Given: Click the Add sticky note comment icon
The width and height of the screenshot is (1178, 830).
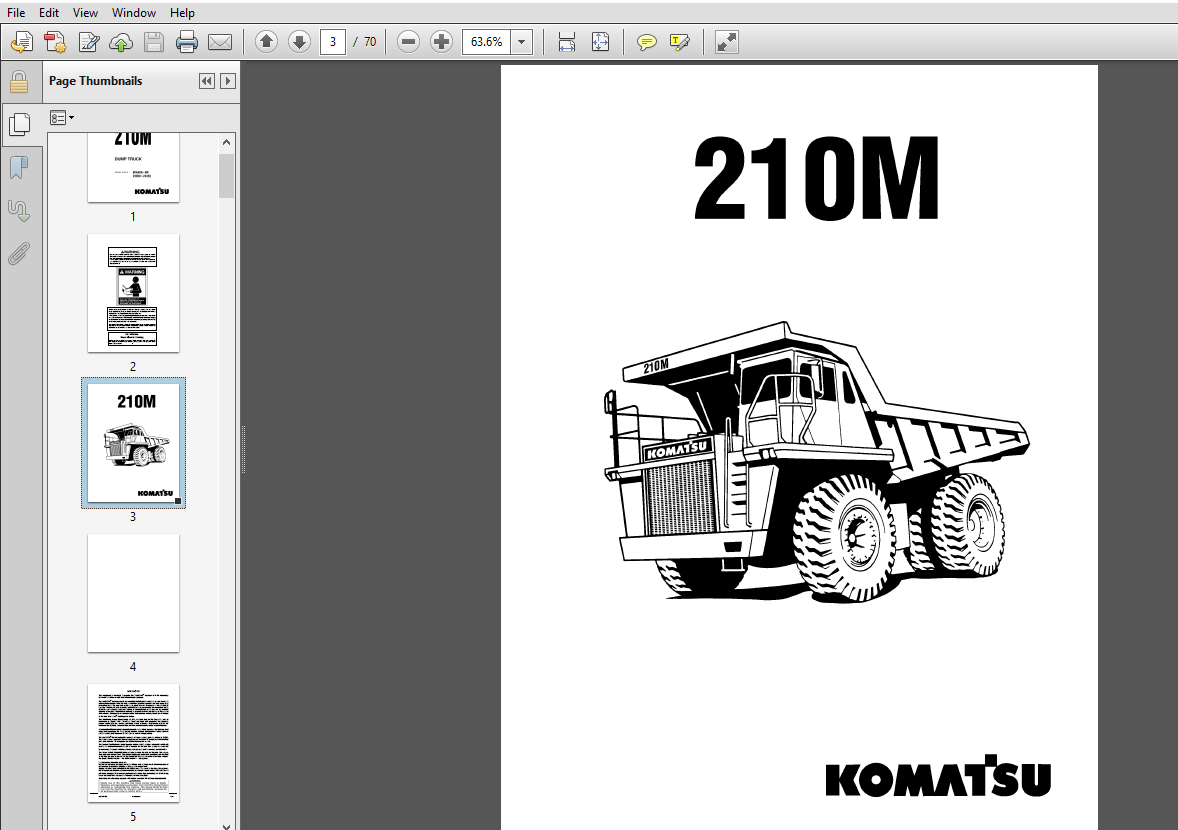Looking at the screenshot, I should 646,42.
